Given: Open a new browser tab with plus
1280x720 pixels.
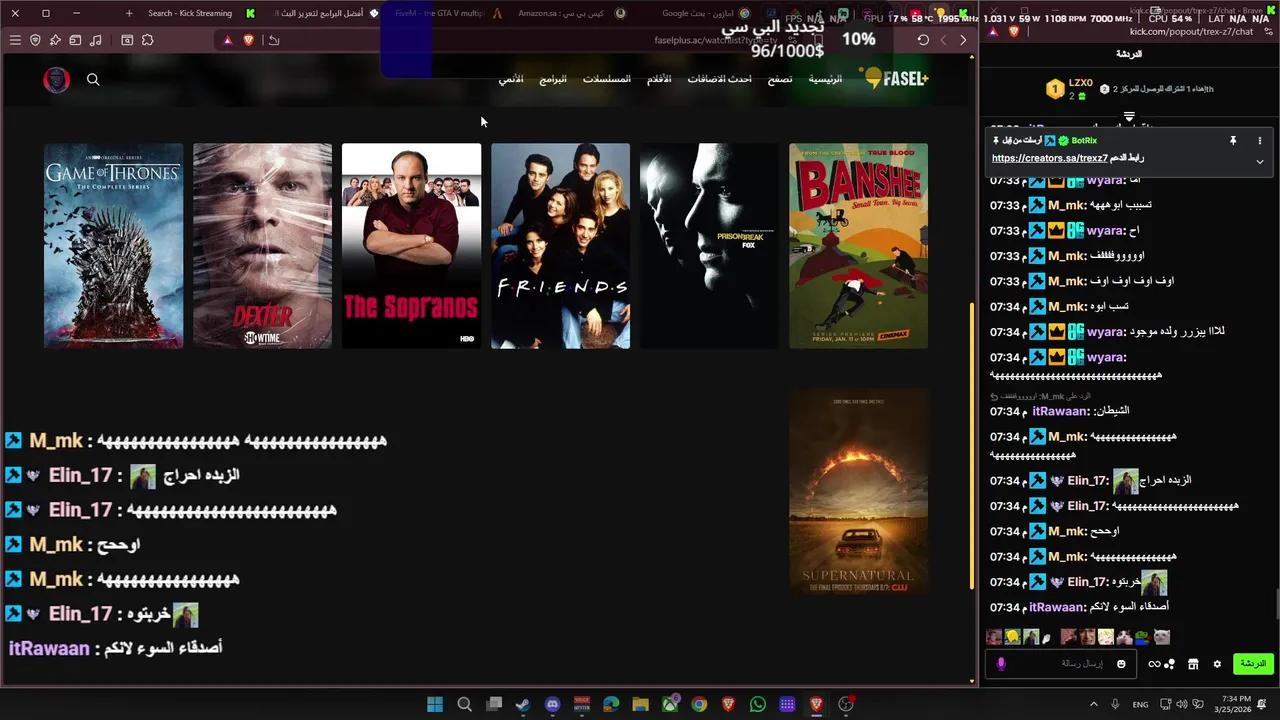Looking at the screenshot, I should (x=129, y=13).
